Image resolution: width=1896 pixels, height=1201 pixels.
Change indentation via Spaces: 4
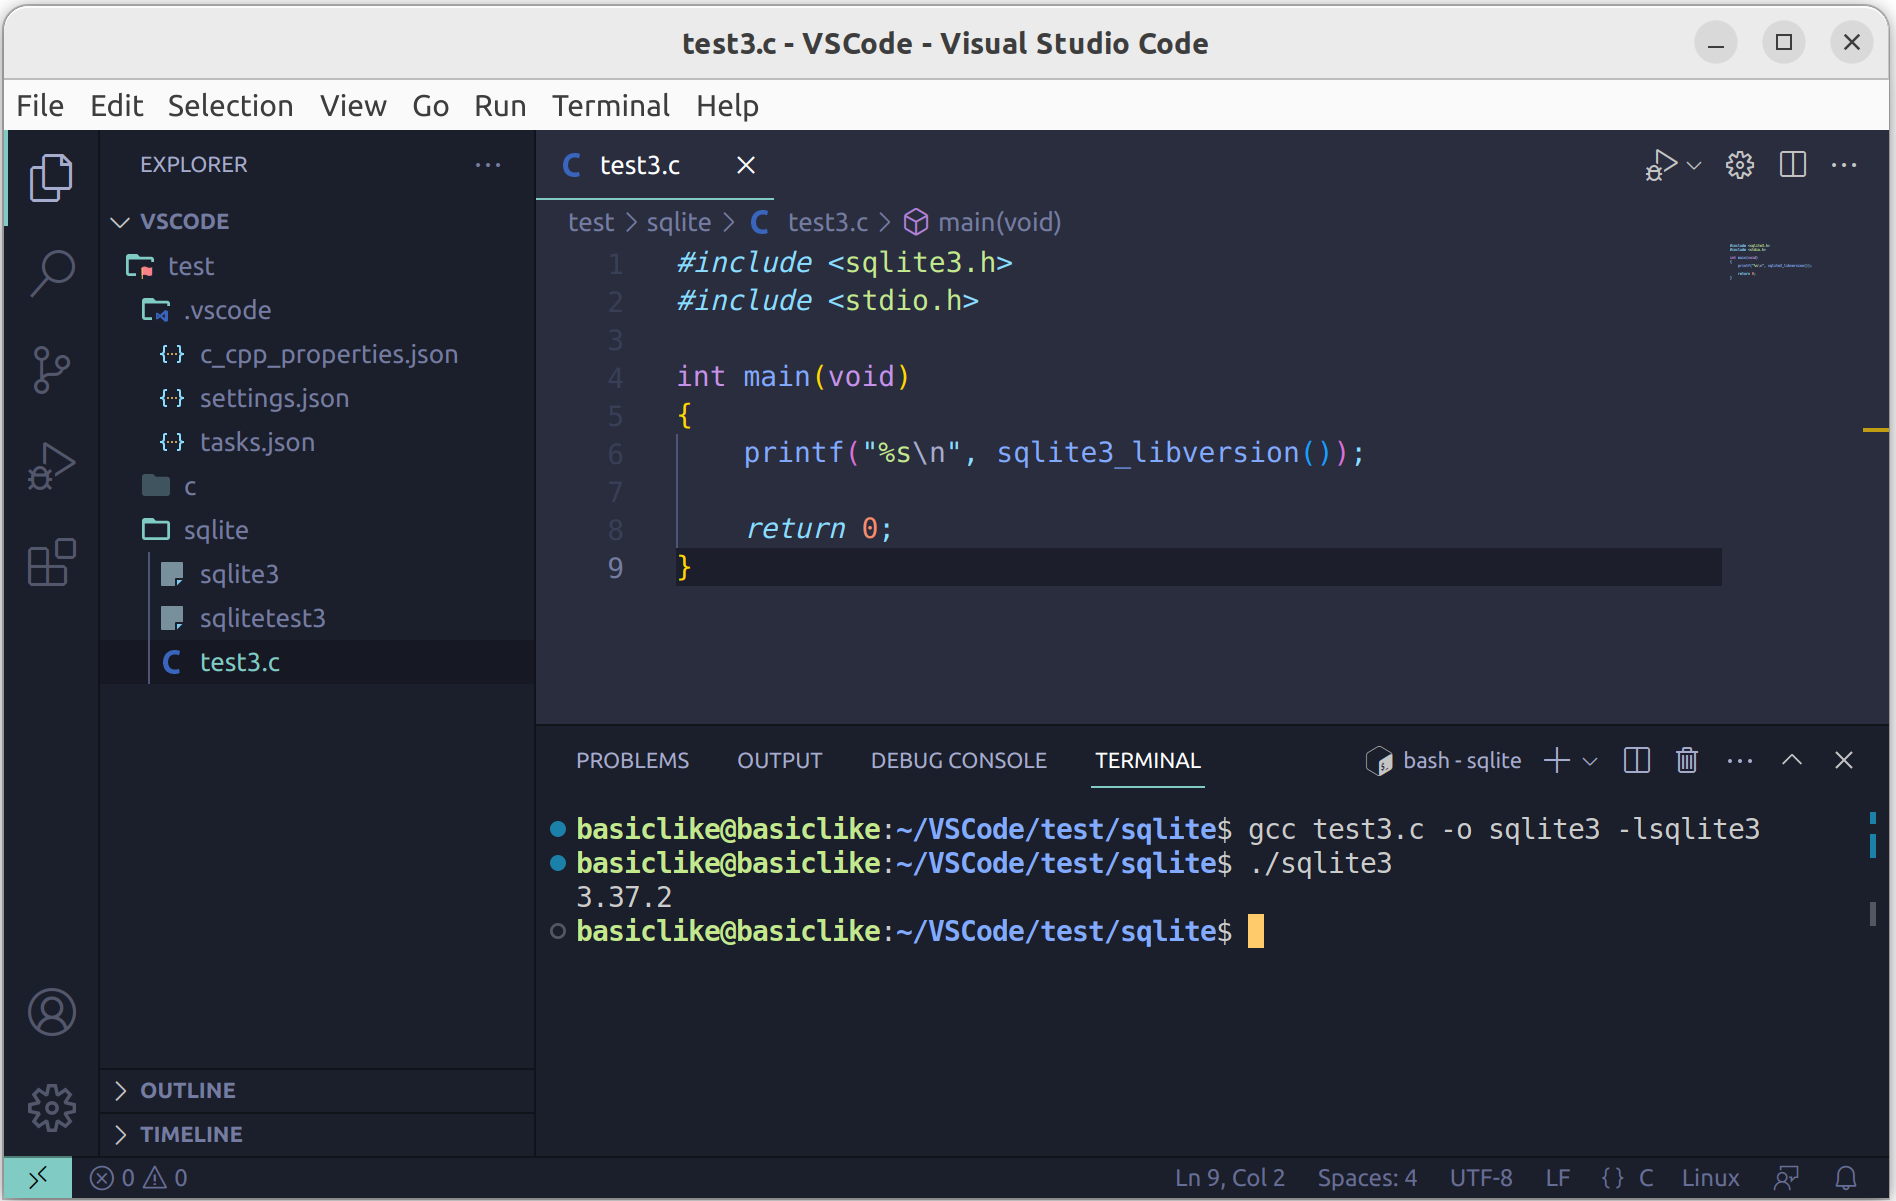point(1367,1178)
